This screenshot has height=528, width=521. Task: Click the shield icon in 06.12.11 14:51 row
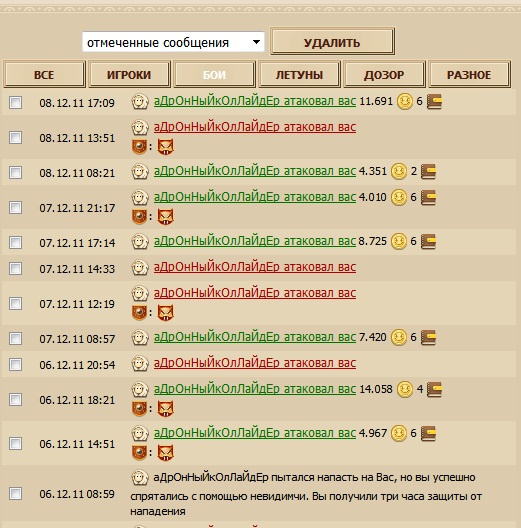(x=139, y=453)
